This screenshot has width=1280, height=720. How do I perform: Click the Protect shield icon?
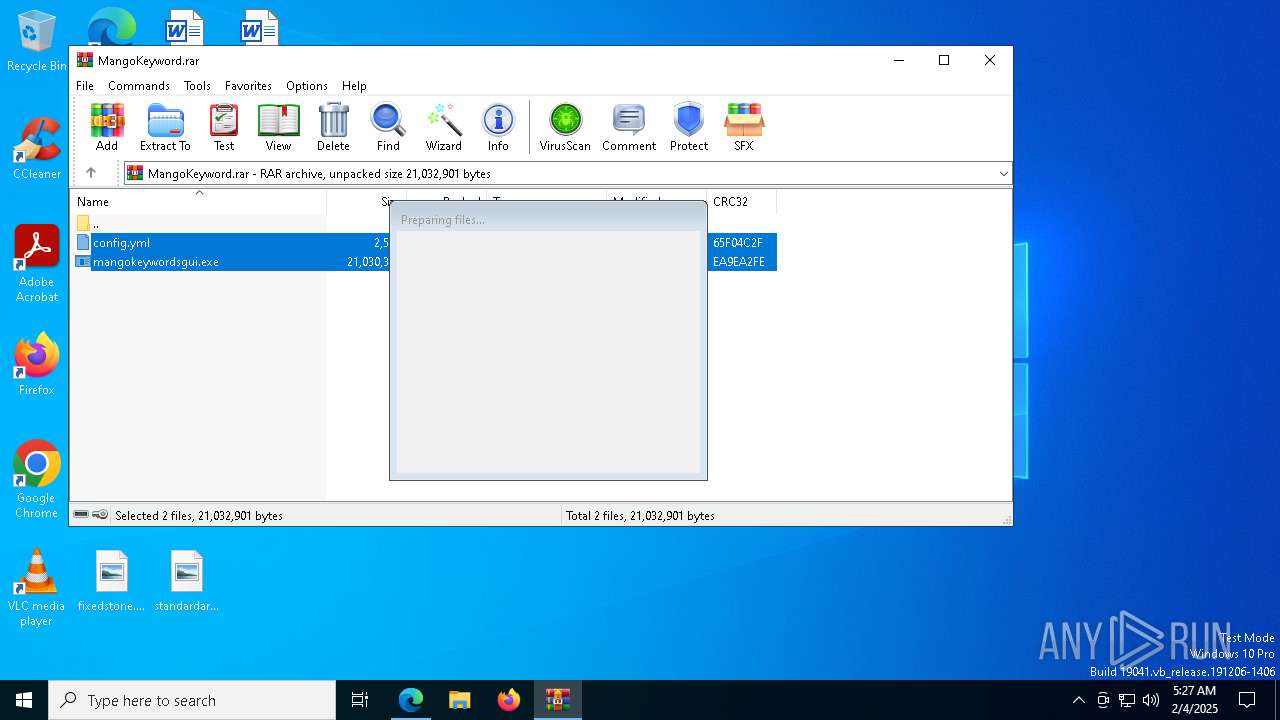click(689, 127)
